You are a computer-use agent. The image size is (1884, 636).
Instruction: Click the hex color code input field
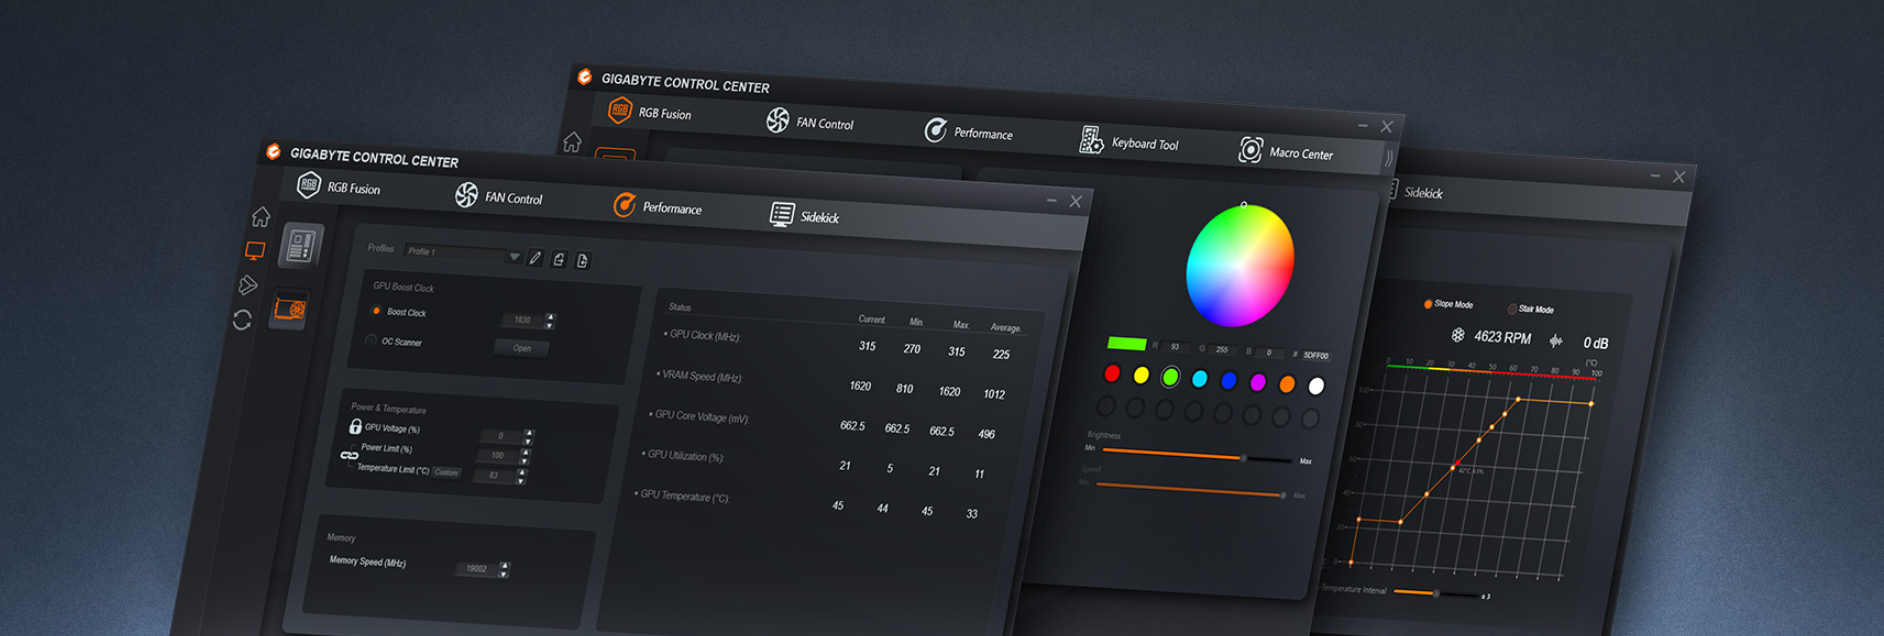point(1317,355)
